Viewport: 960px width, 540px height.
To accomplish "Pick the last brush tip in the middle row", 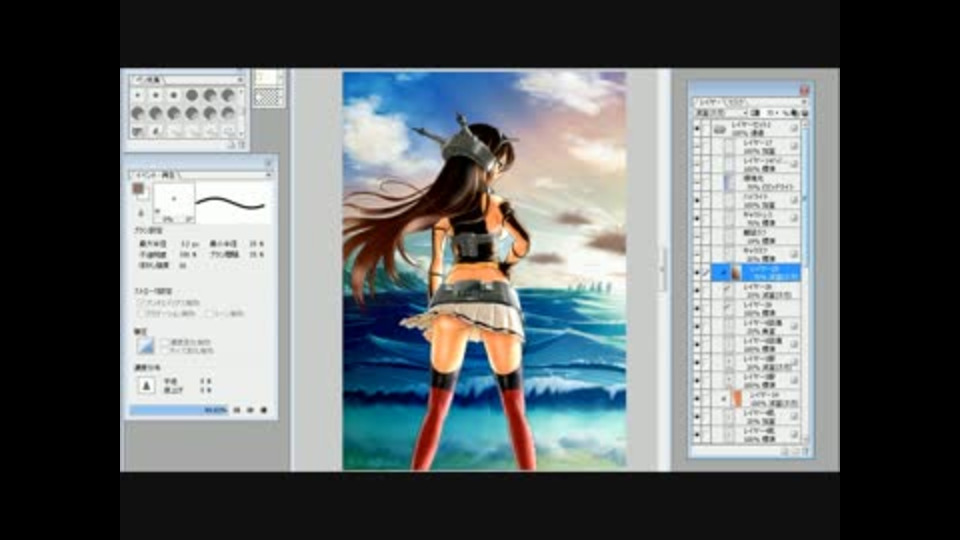I will [228, 113].
